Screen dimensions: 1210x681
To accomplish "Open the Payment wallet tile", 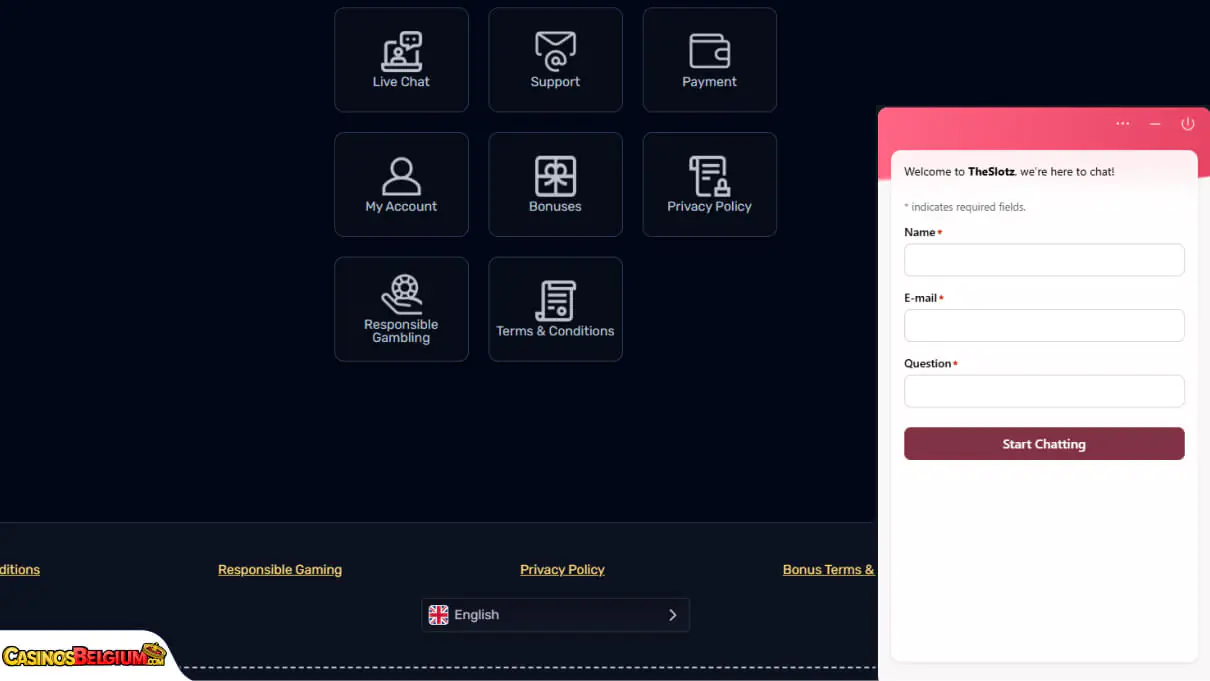I will click(x=709, y=60).
